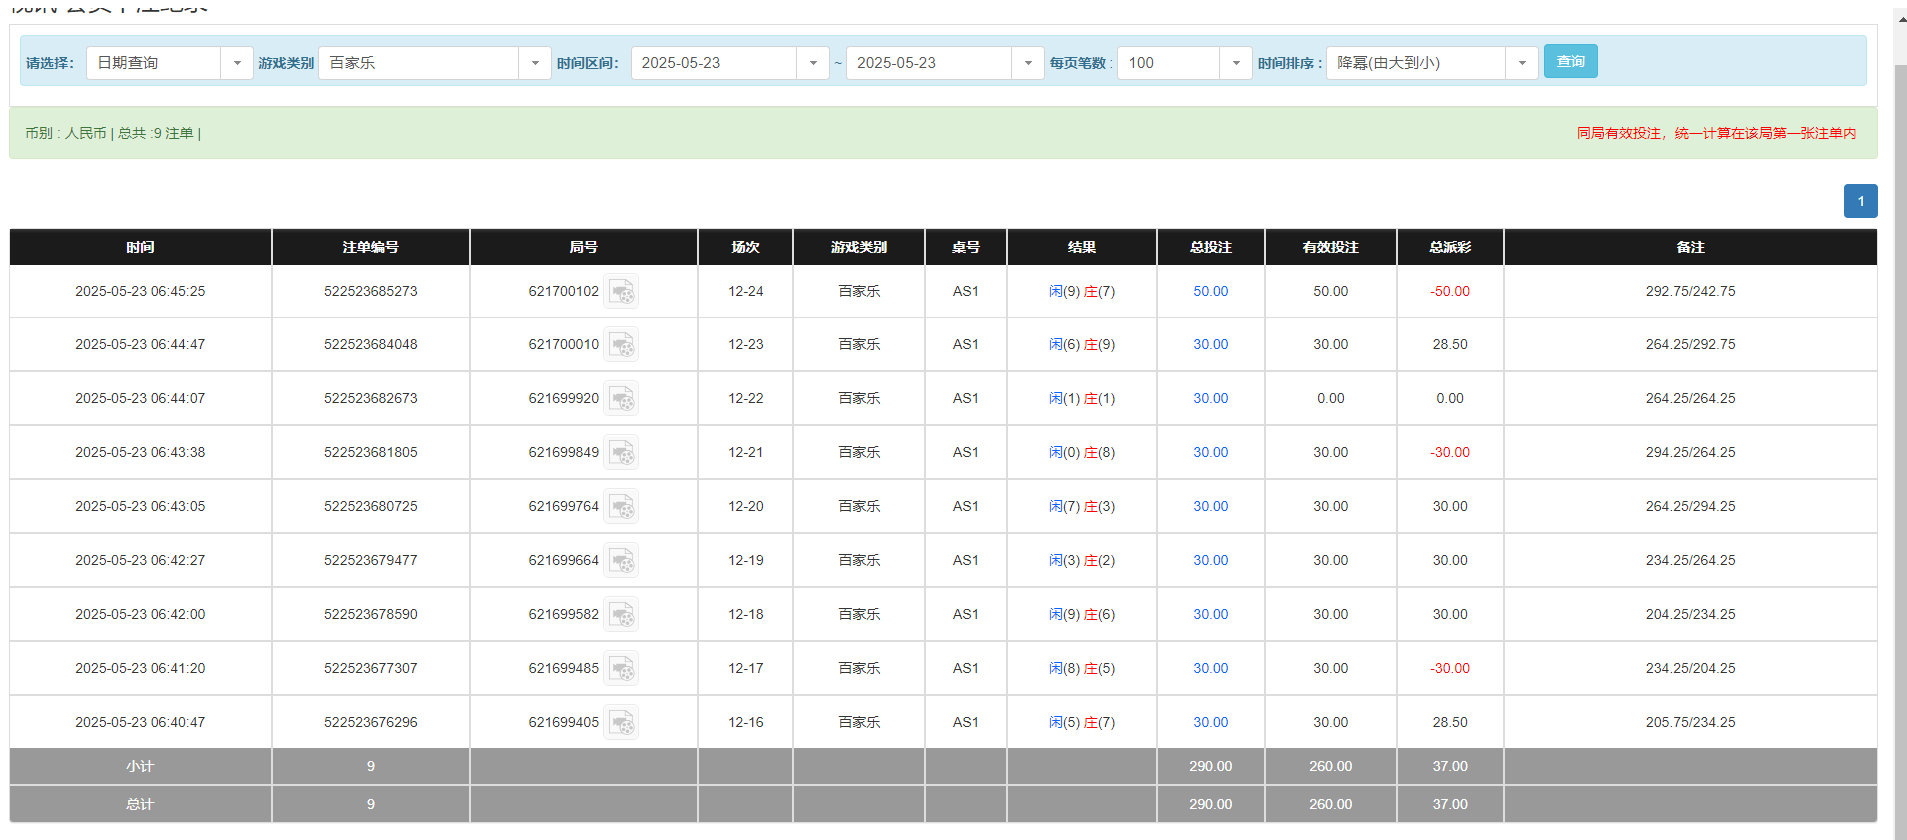Click total bet 50.00 link in first row

(x=1210, y=292)
